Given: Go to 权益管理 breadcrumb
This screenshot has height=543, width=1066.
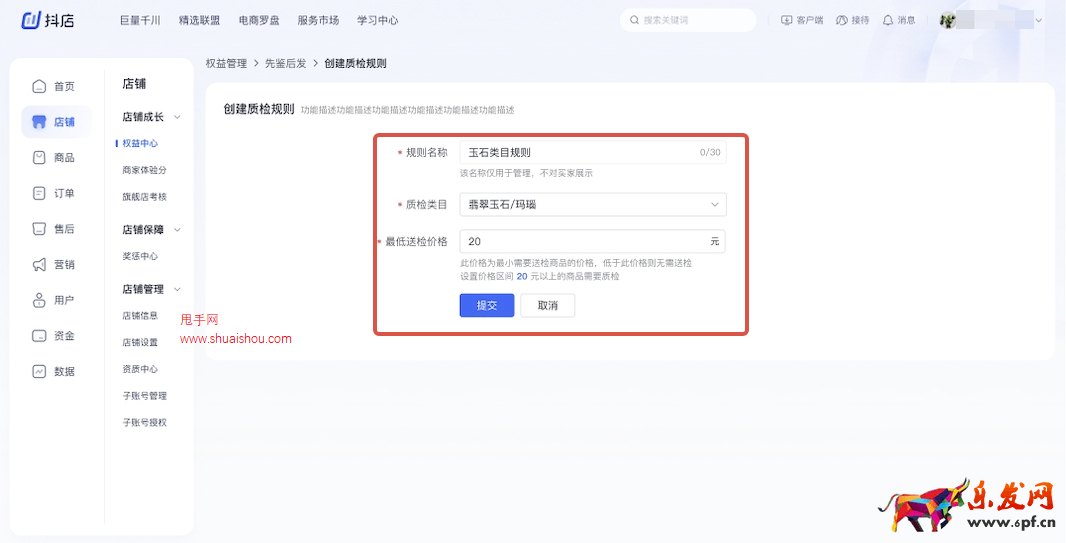Looking at the screenshot, I should (x=226, y=63).
